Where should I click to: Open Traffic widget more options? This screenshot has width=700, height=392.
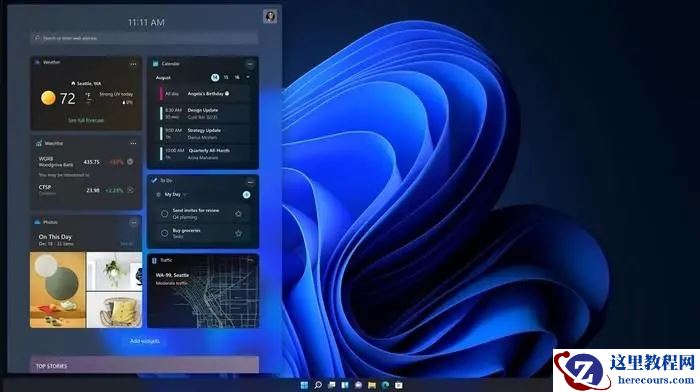point(250,260)
